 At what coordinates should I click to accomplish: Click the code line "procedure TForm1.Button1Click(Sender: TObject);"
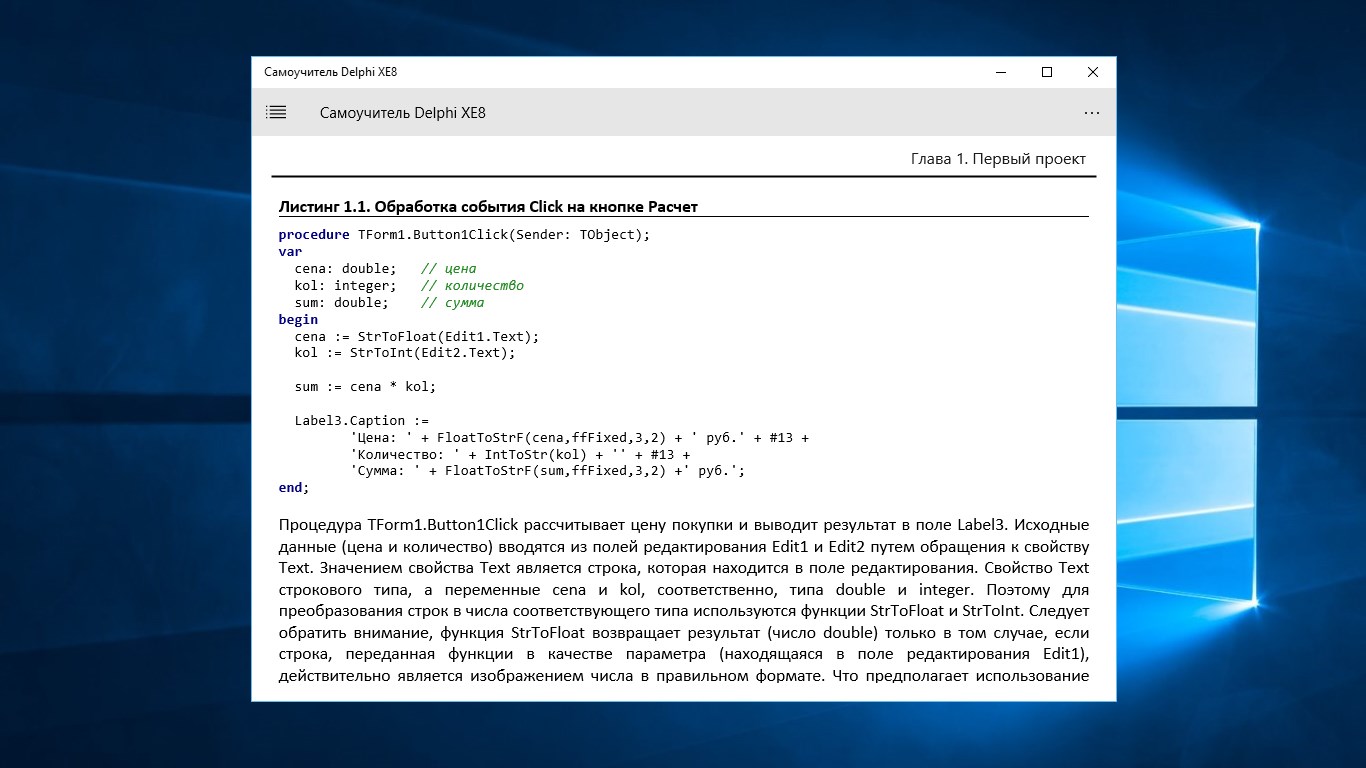coord(465,235)
